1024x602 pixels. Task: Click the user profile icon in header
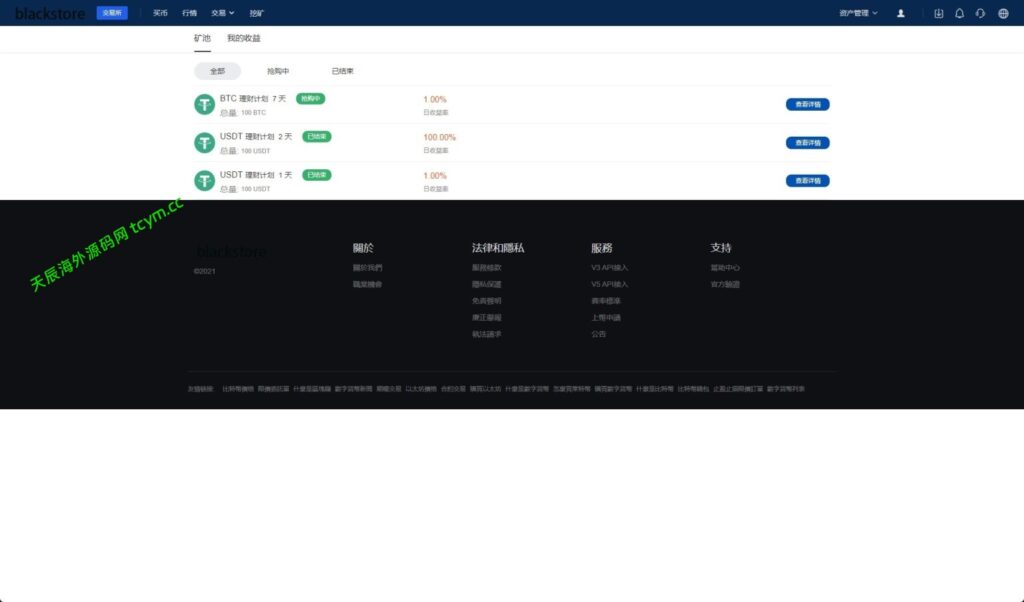pyautogui.click(x=901, y=13)
